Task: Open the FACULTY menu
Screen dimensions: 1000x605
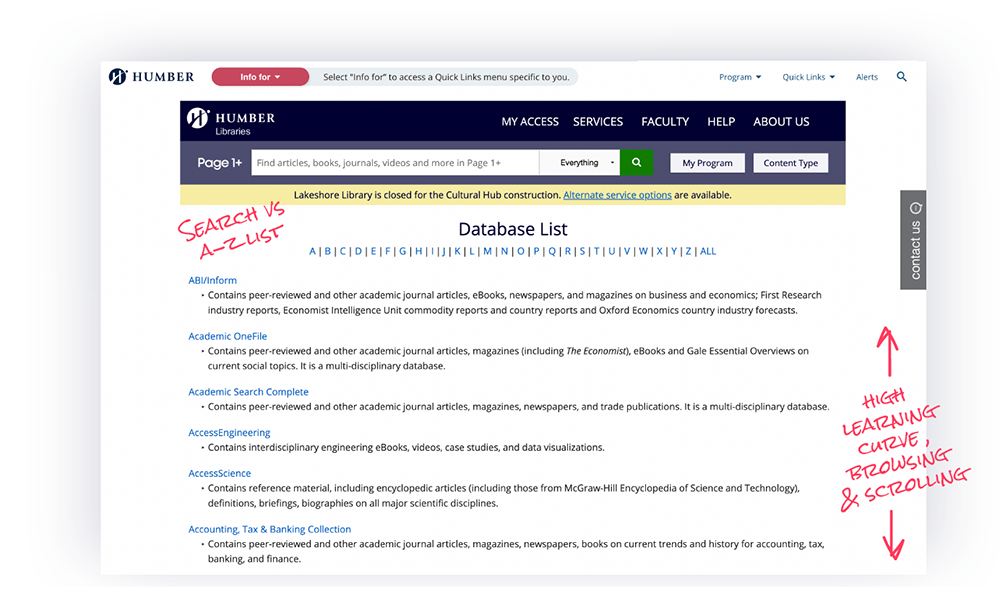Action: pyautogui.click(x=665, y=122)
